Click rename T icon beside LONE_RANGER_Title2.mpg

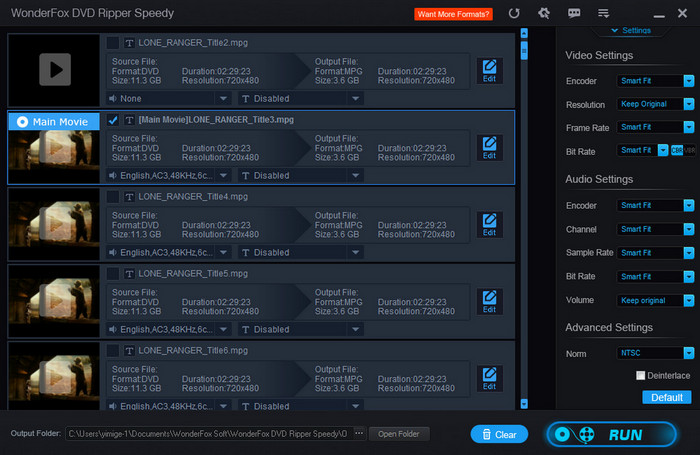click(x=129, y=43)
